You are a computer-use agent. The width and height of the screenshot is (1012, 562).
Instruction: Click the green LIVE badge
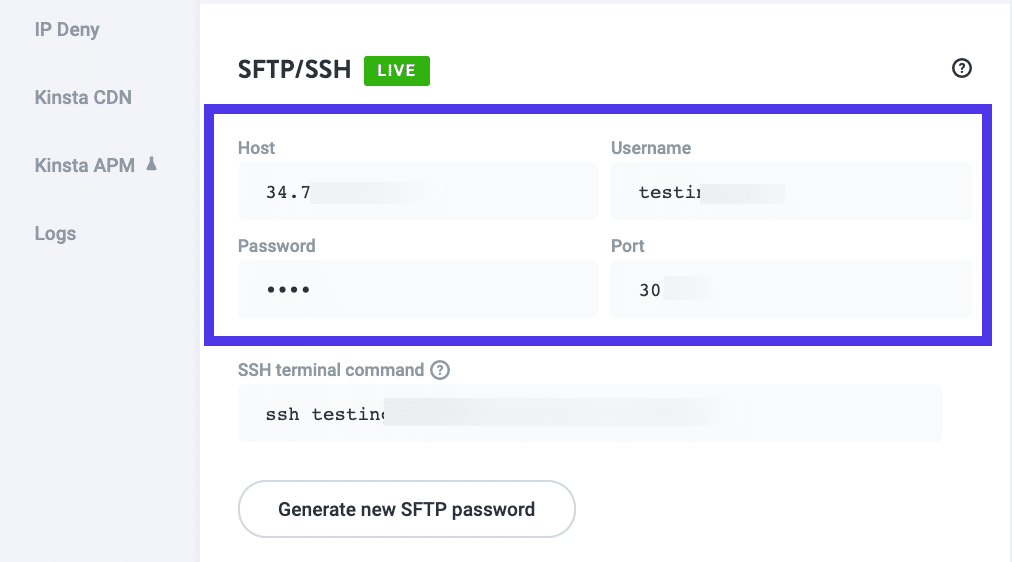click(x=397, y=71)
